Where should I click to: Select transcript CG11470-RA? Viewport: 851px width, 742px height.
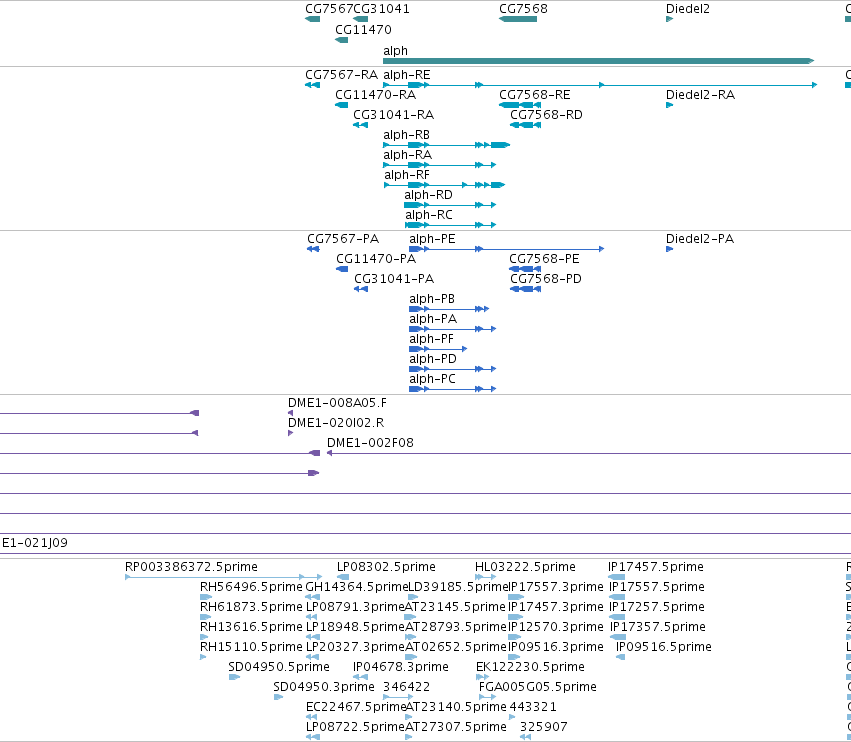[341, 105]
